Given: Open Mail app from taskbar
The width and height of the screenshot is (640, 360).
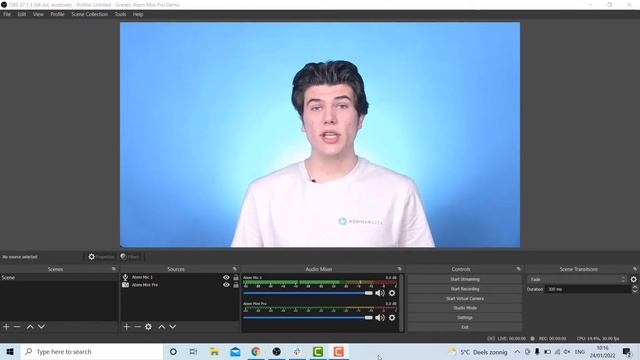Looking at the screenshot, I should coord(235,351).
